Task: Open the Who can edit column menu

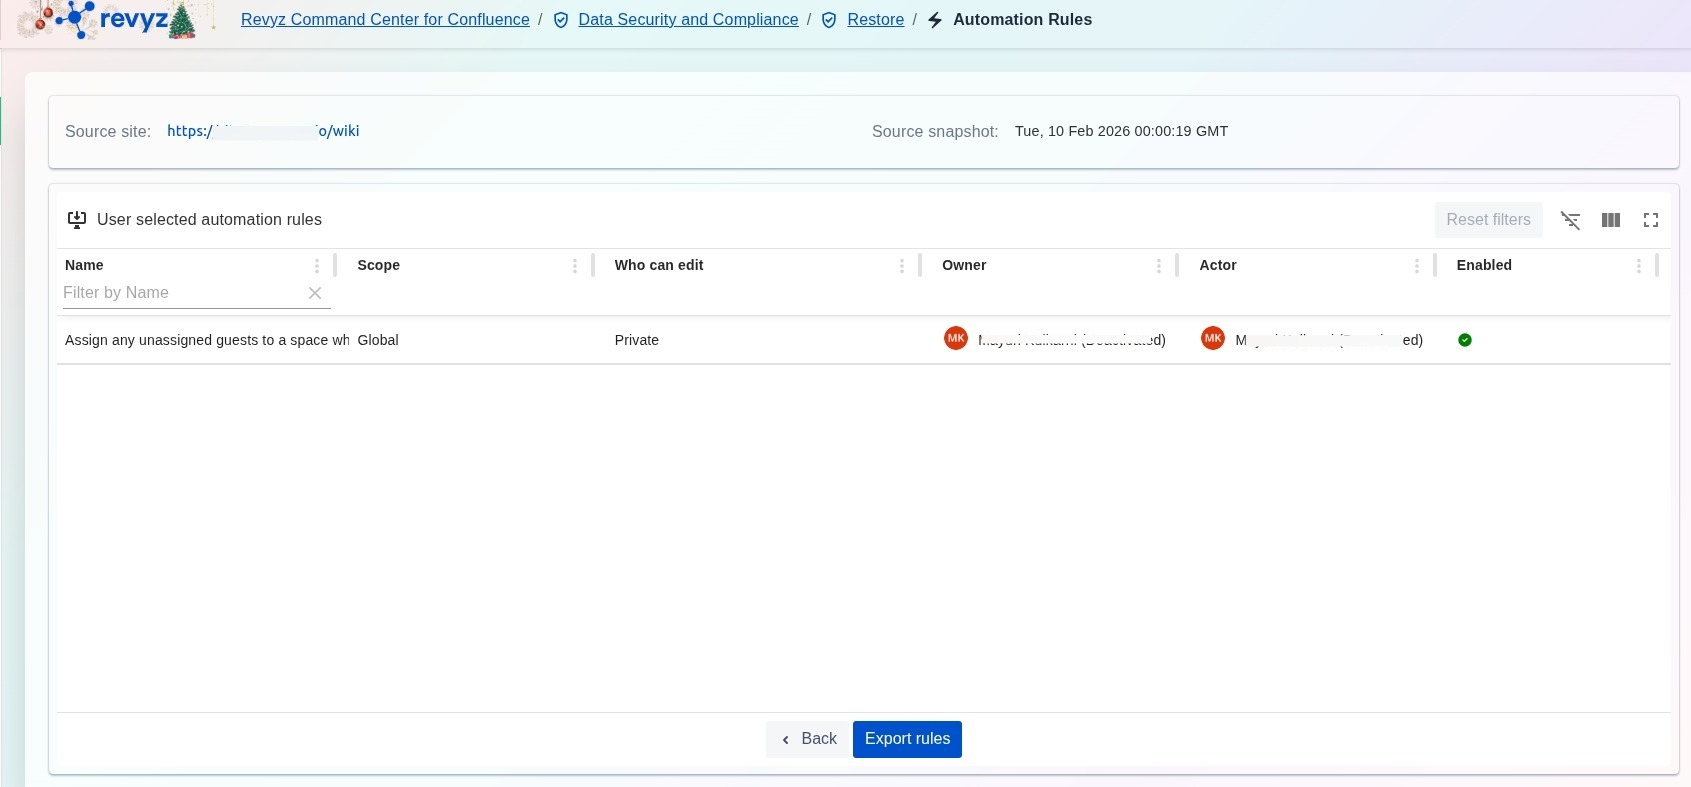Action: (x=901, y=266)
